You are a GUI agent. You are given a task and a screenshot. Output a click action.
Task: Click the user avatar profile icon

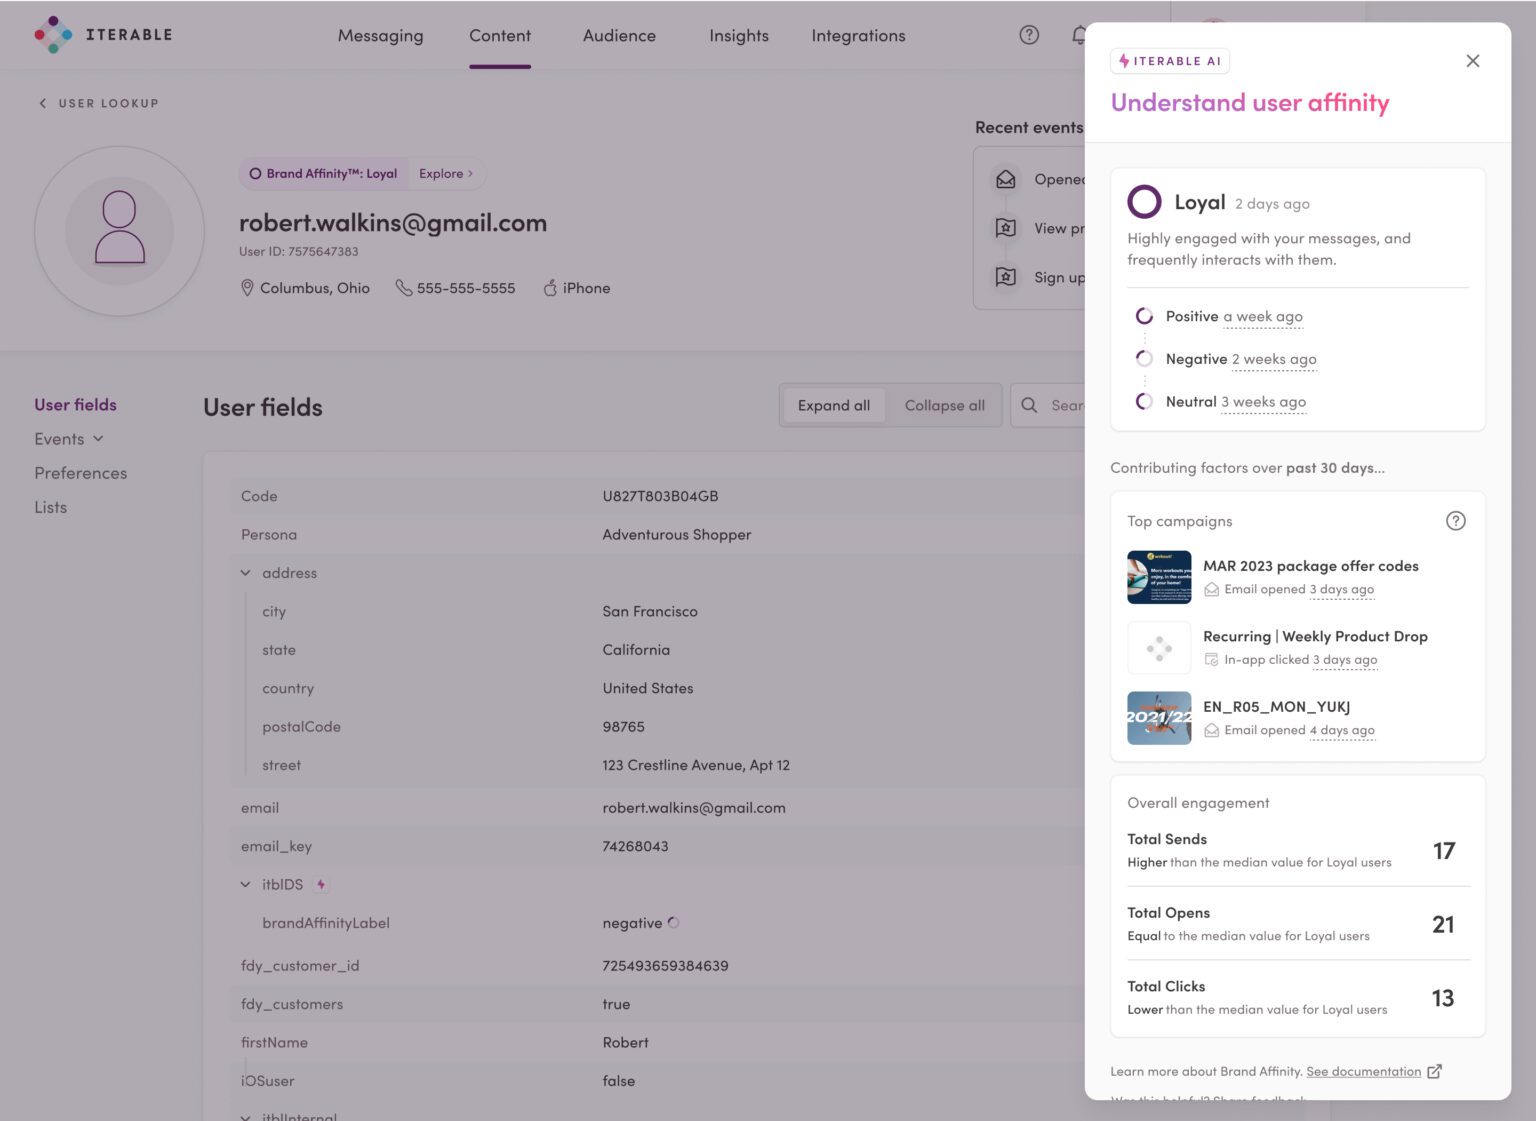(x=120, y=231)
